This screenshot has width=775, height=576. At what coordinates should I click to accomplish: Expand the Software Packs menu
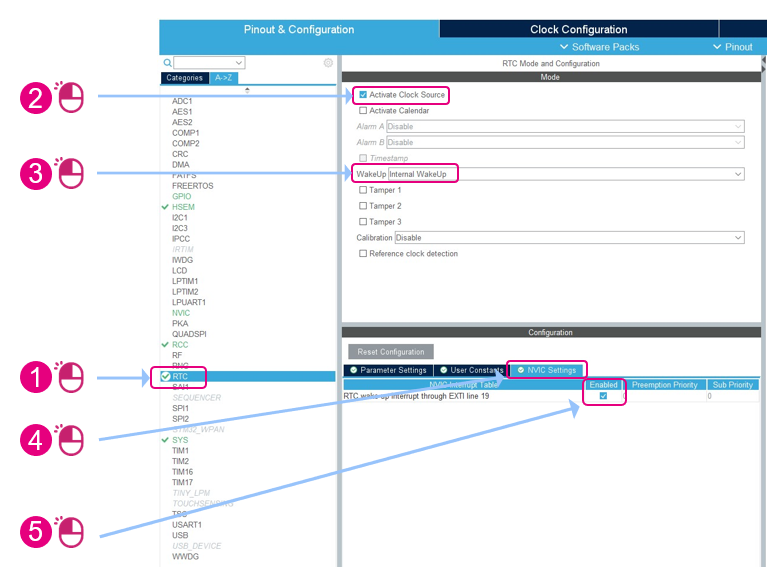pyautogui.click(x=600, y=47)
